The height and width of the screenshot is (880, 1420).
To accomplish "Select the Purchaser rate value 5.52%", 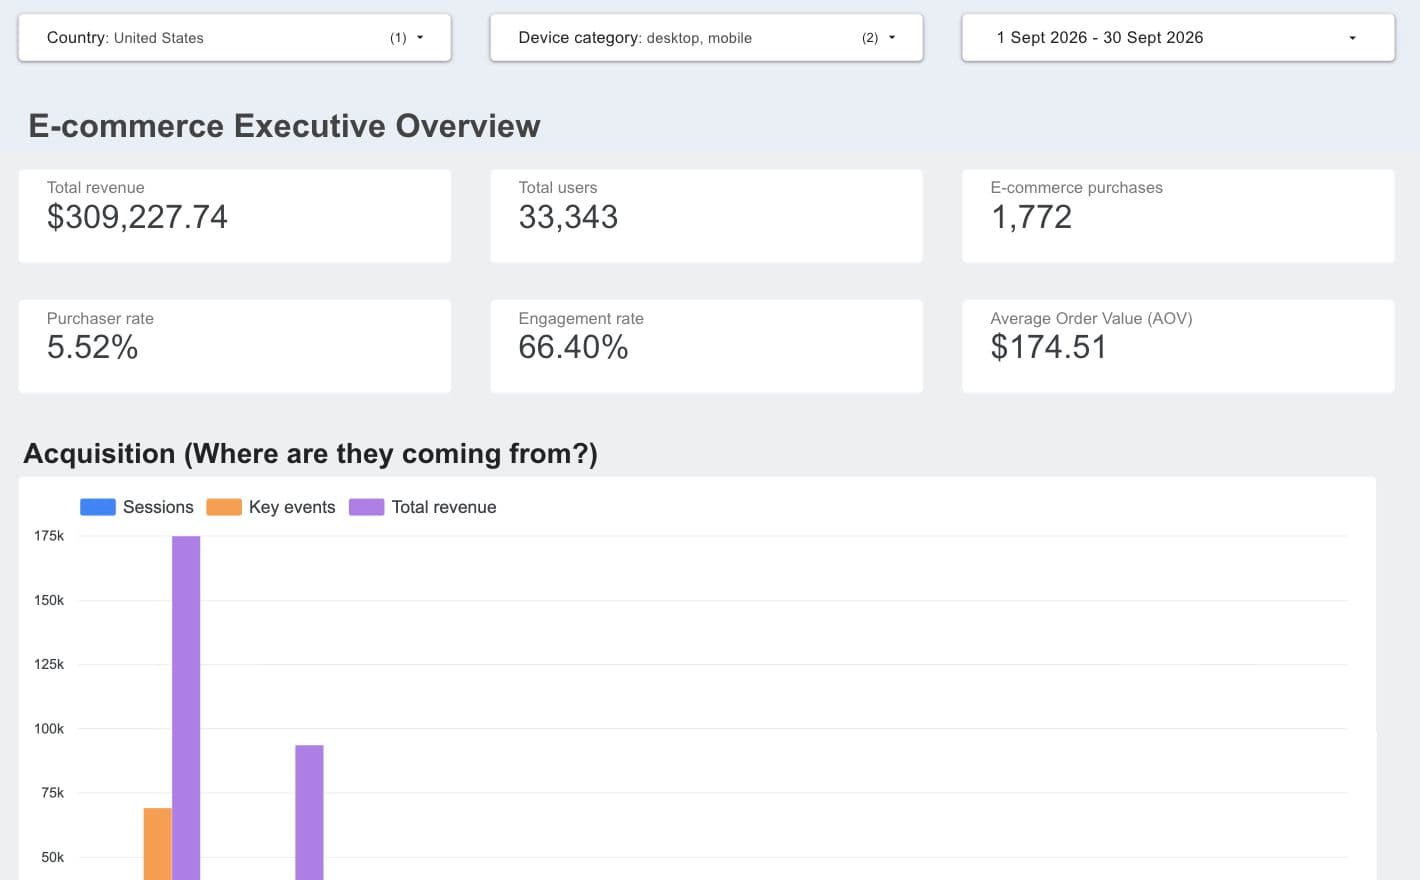I will [92, 347].
